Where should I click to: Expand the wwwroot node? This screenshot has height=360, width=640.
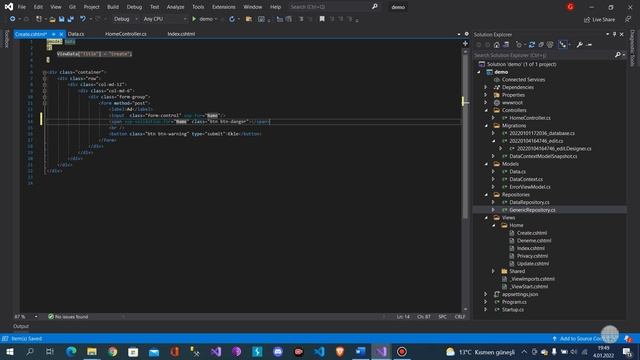(x=486, y=103)
